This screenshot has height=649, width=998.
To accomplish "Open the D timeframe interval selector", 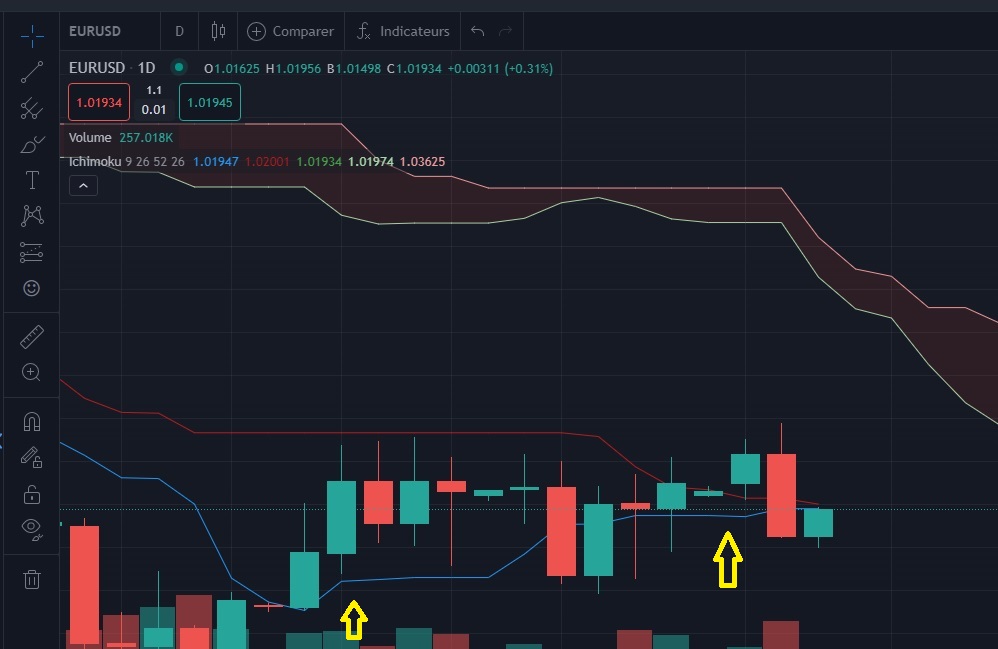I will [x=179, y=31].
